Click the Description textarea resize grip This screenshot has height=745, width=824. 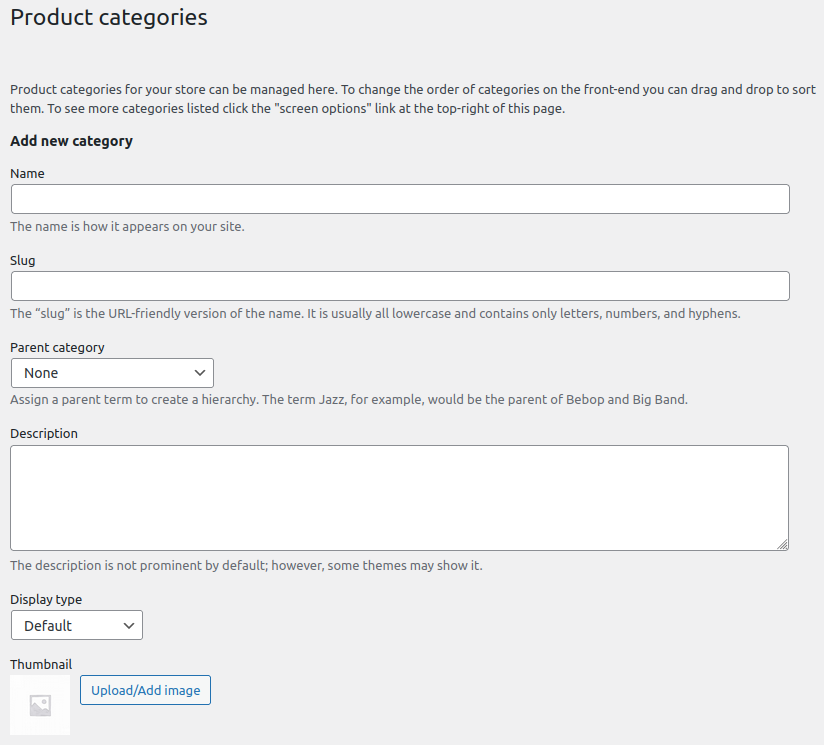click(782, 545)
